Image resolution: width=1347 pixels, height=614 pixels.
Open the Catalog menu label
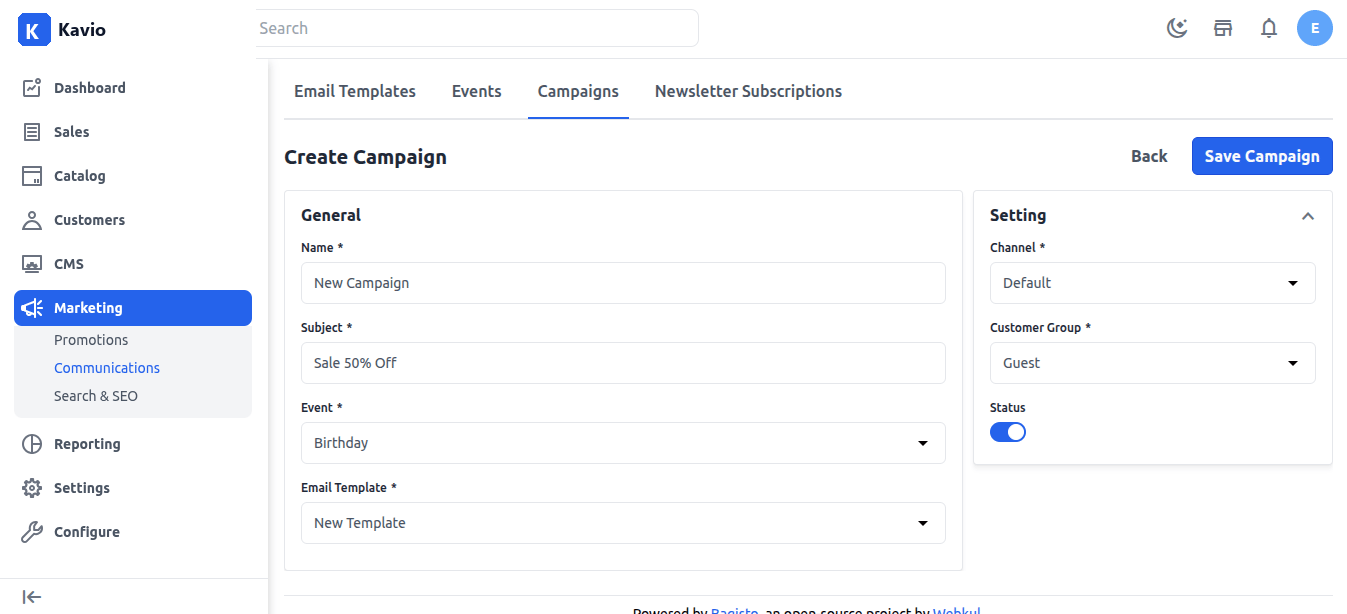click(80, 176)
